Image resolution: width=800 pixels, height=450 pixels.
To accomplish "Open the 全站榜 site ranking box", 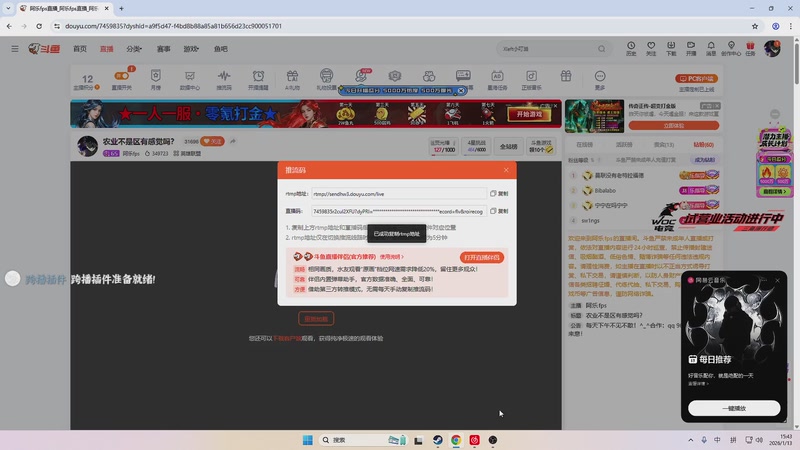I will click(508, 146).
